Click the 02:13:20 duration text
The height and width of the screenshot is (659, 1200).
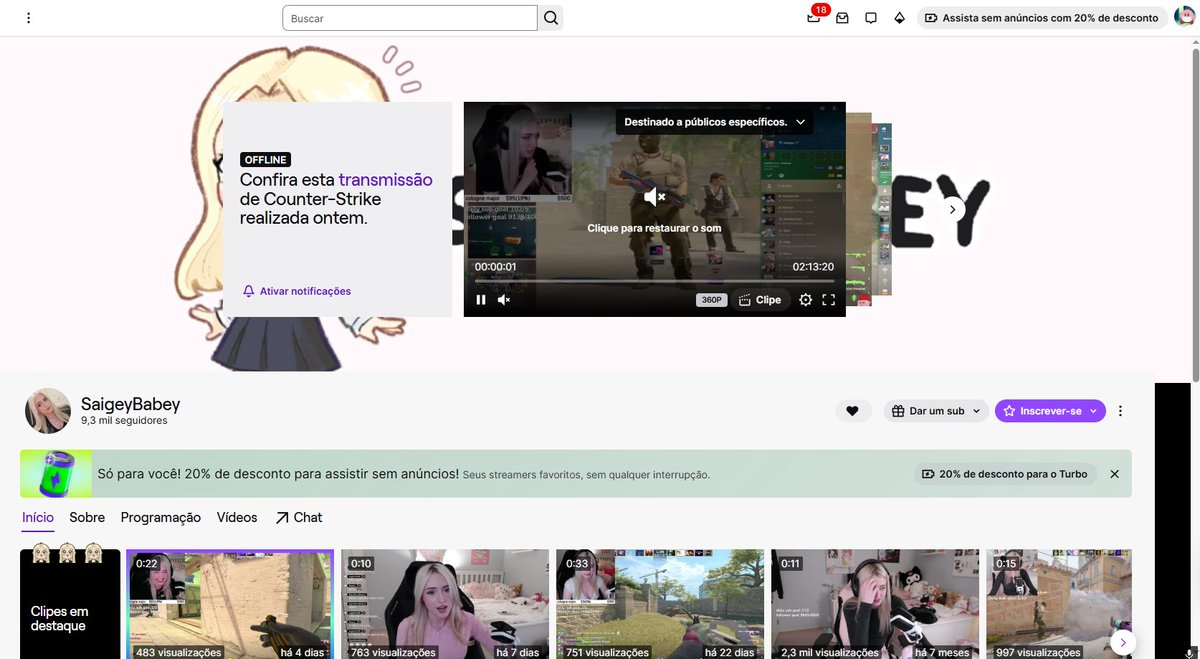(x=813, y=267)
